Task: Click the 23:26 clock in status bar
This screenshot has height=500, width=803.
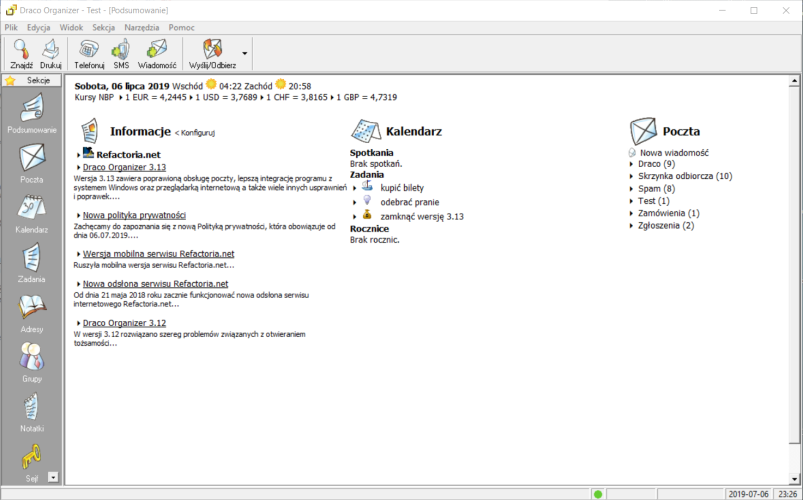Action: tap(787, 494)
